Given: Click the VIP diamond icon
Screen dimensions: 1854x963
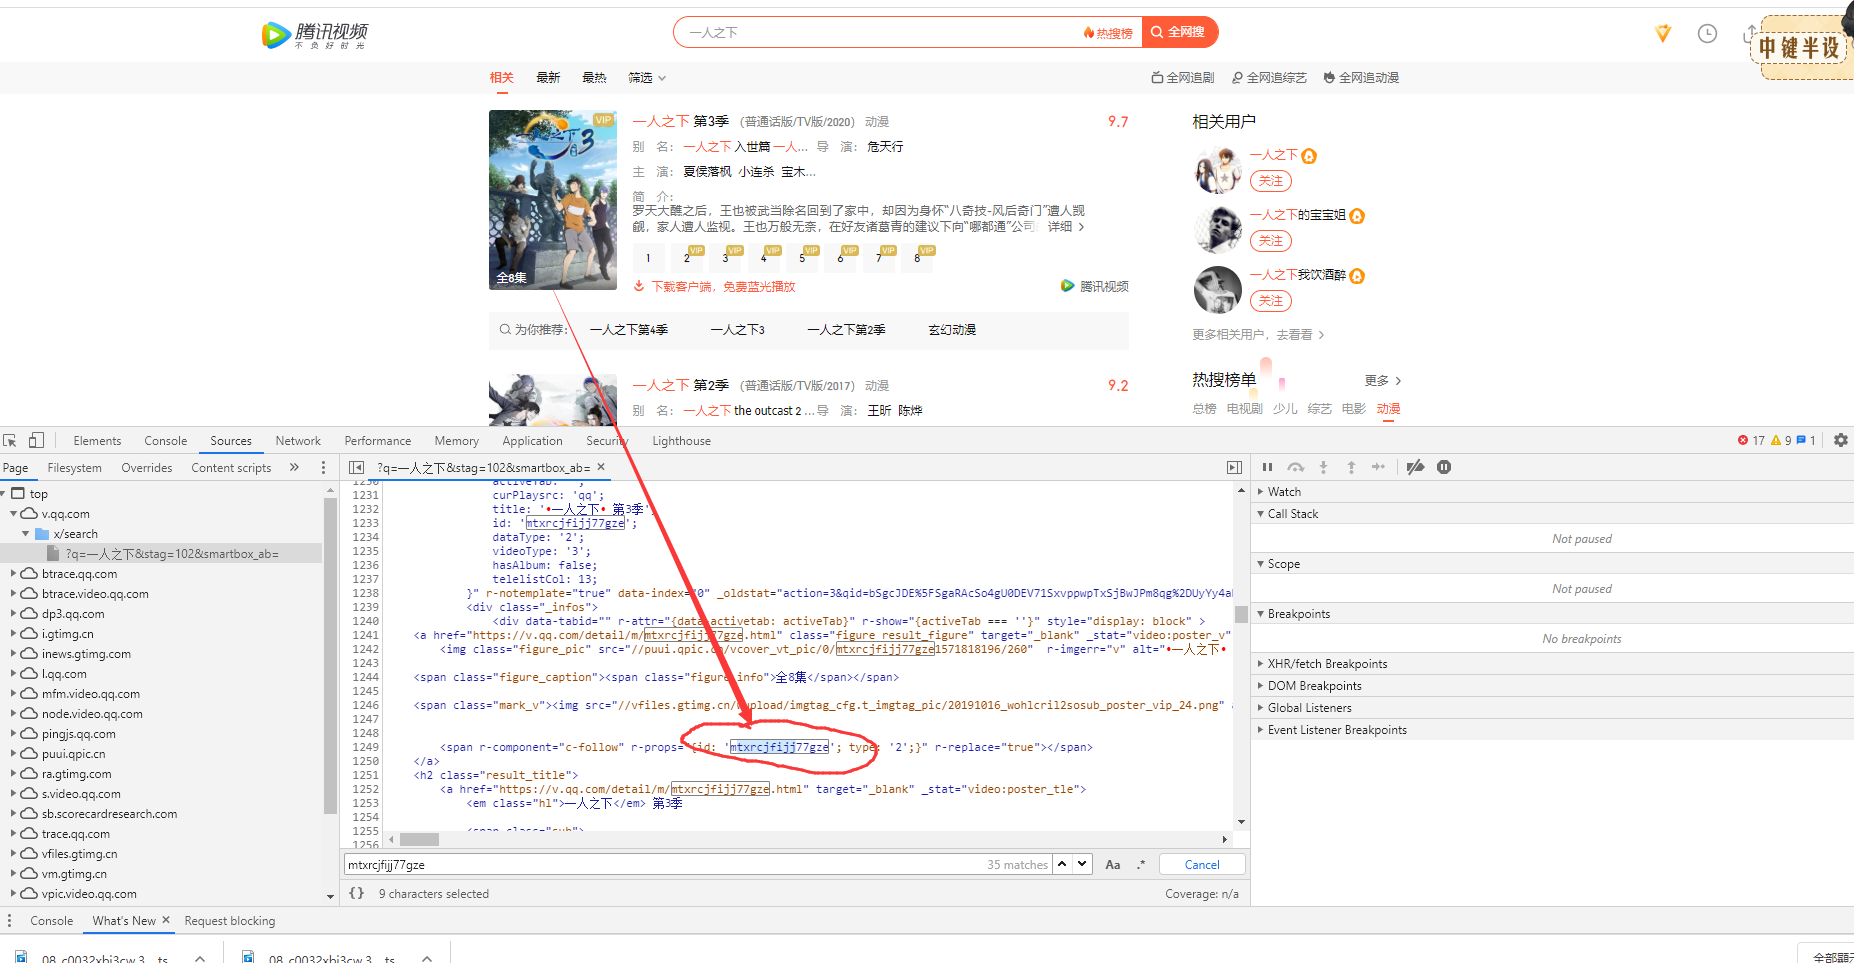Looking at the screenshot, I should click(x=1663, y=34).
